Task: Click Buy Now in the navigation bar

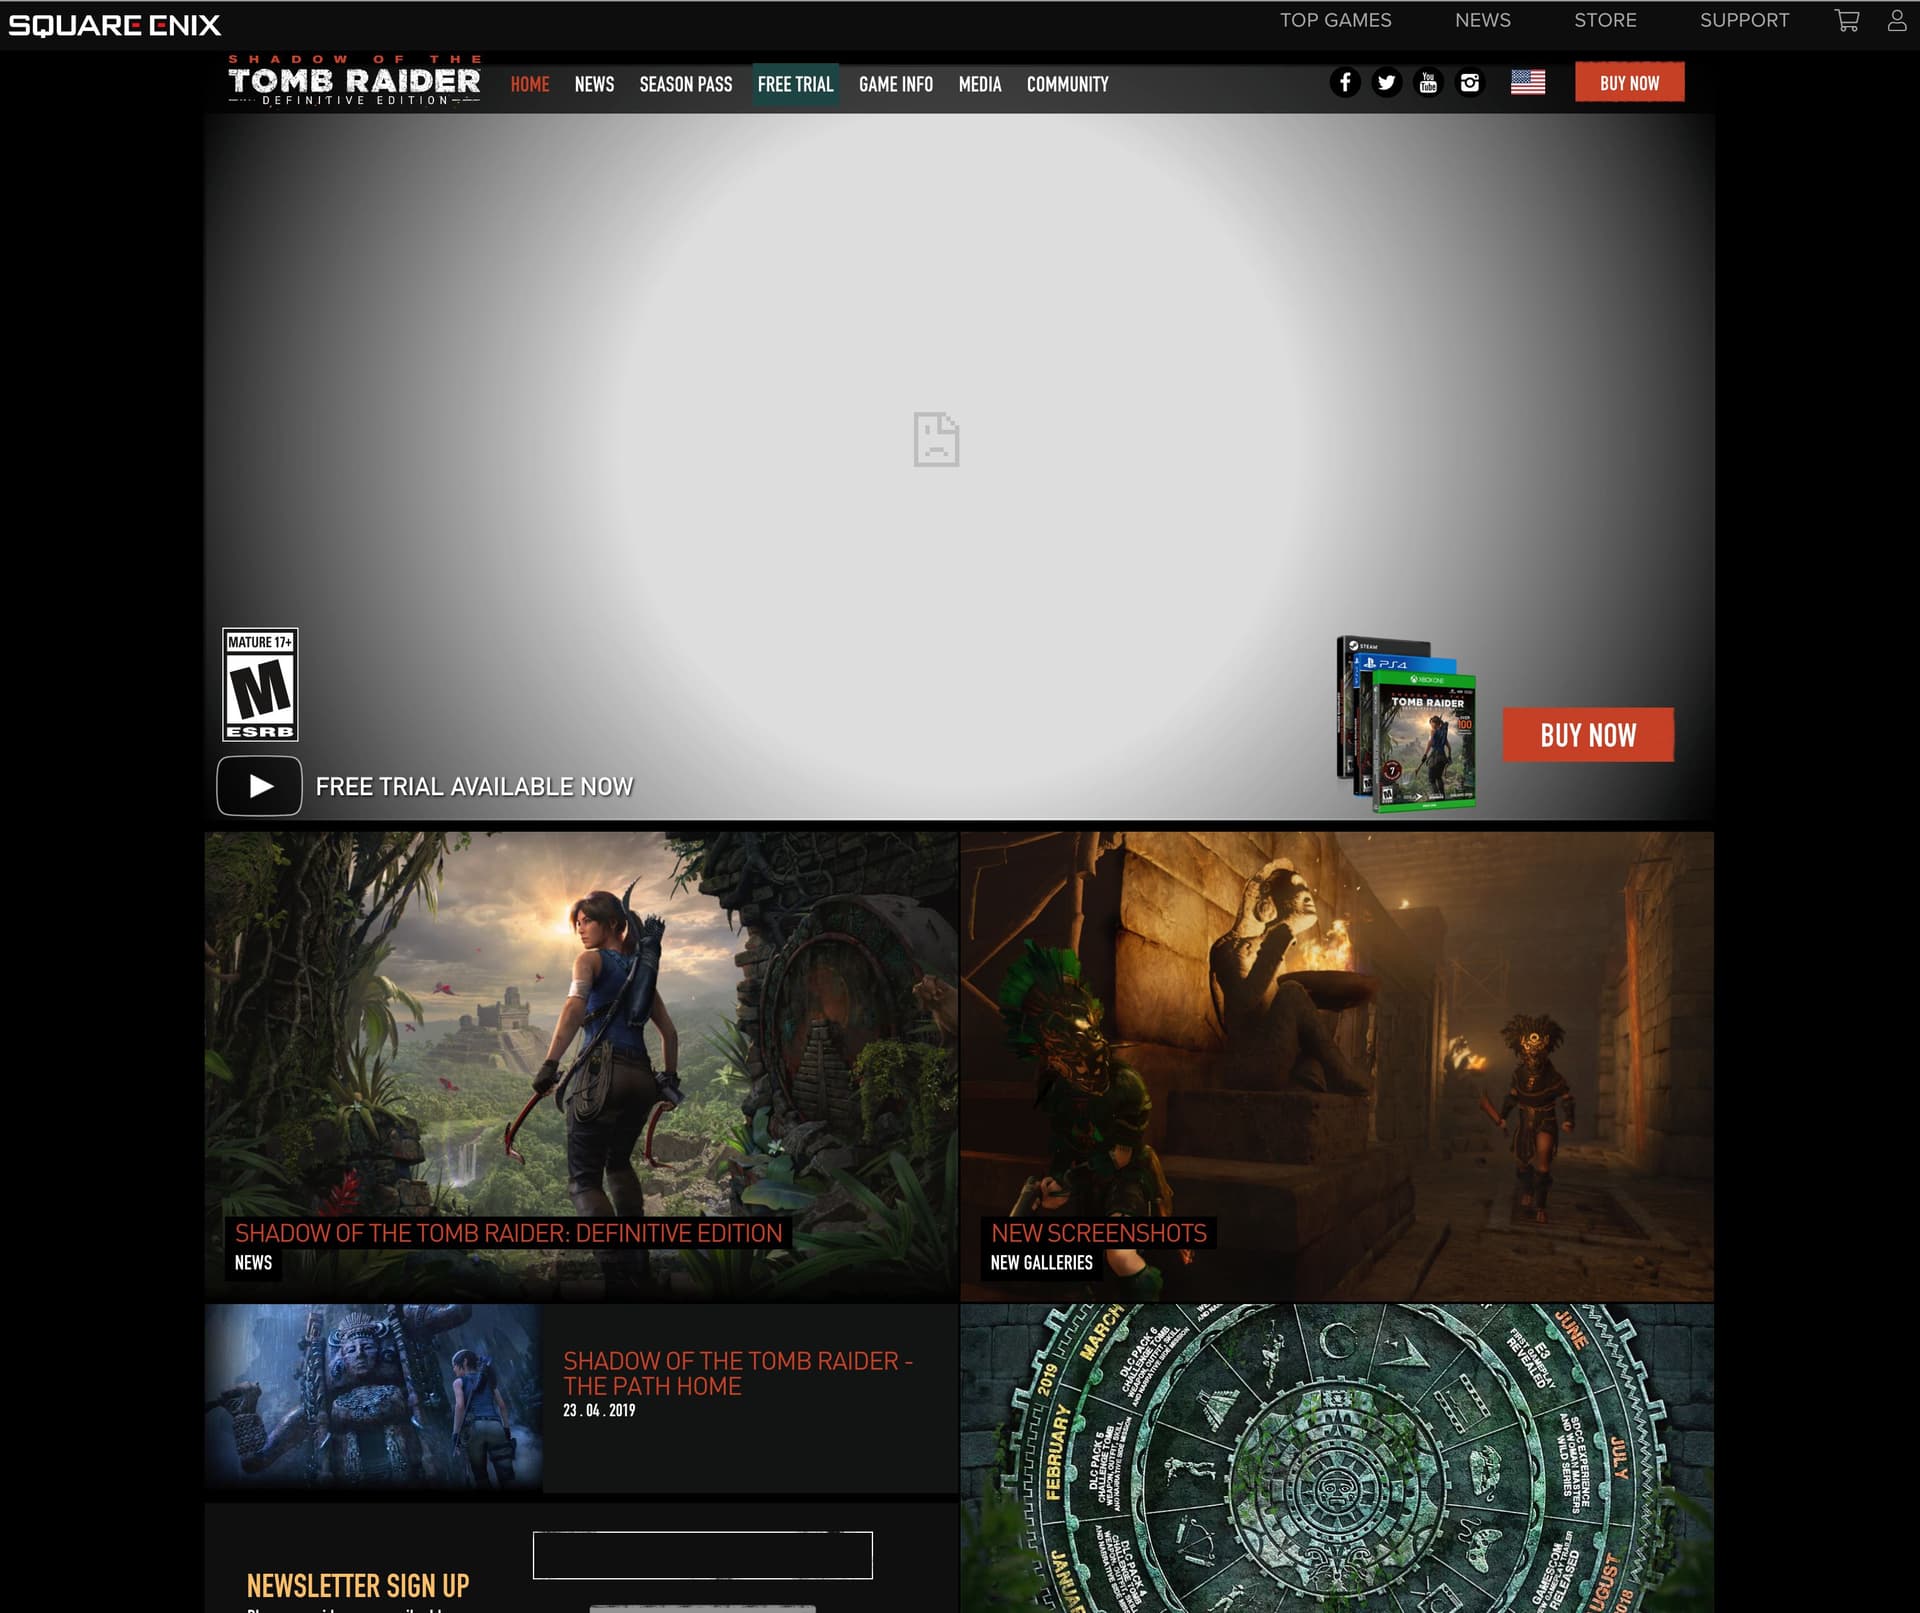Action: click(x=1629, y=82)
